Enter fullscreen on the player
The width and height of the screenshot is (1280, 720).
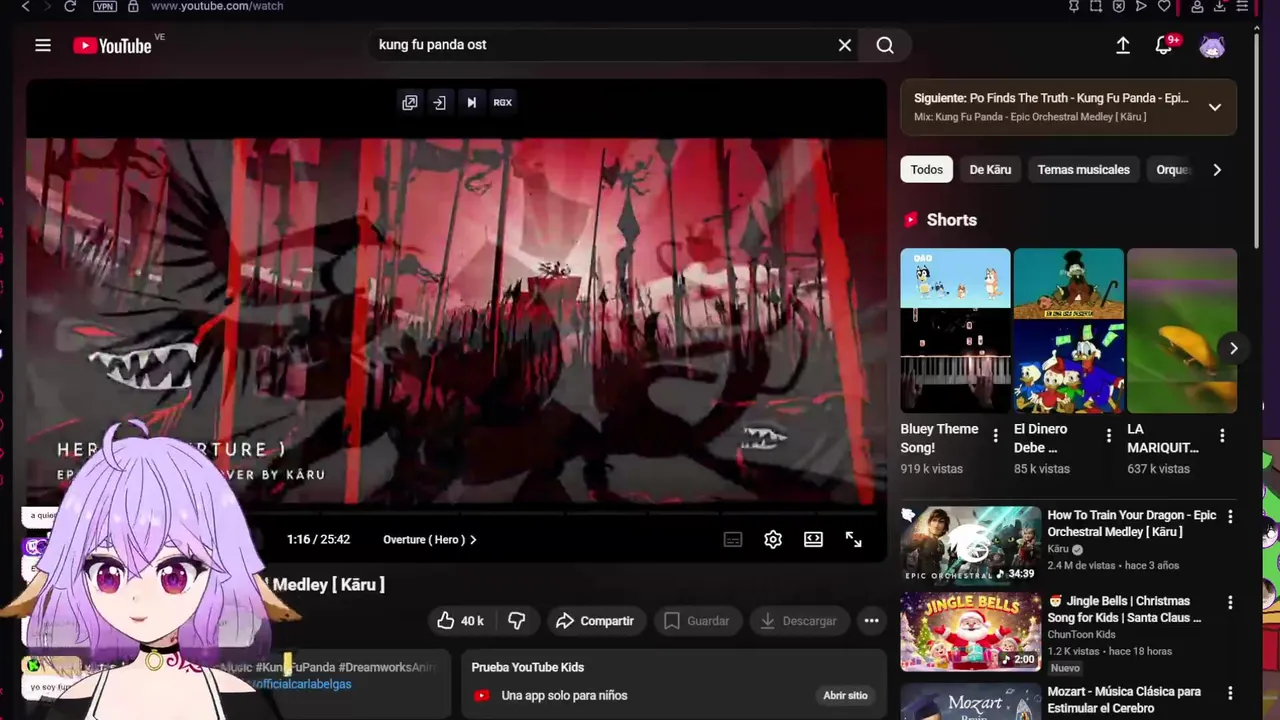tap(853, 540)
